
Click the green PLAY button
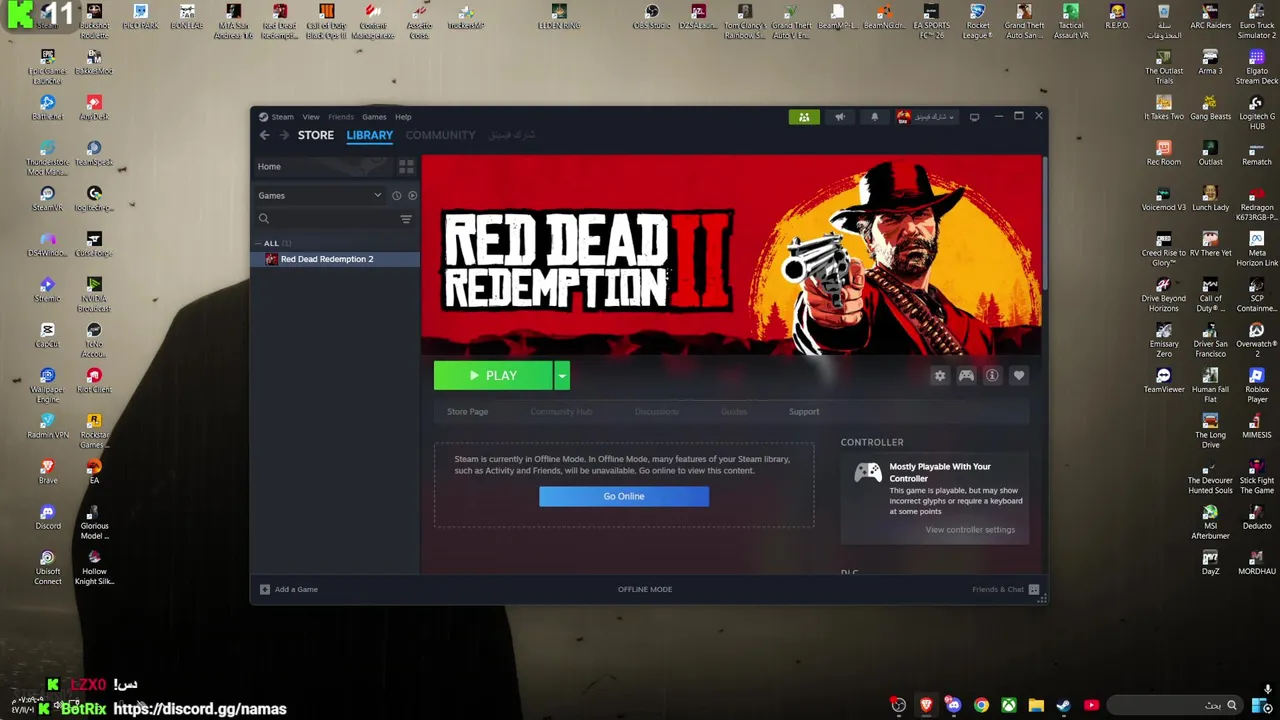494,376
